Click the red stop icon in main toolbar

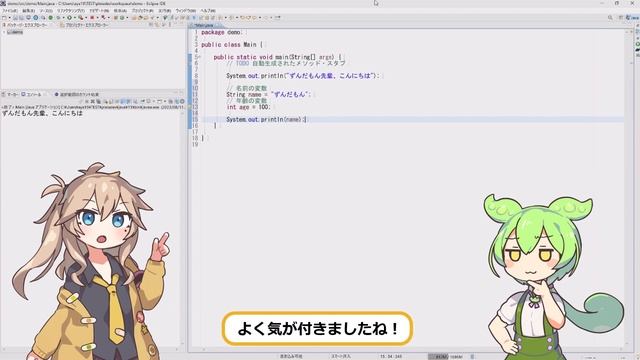(92, 18)
